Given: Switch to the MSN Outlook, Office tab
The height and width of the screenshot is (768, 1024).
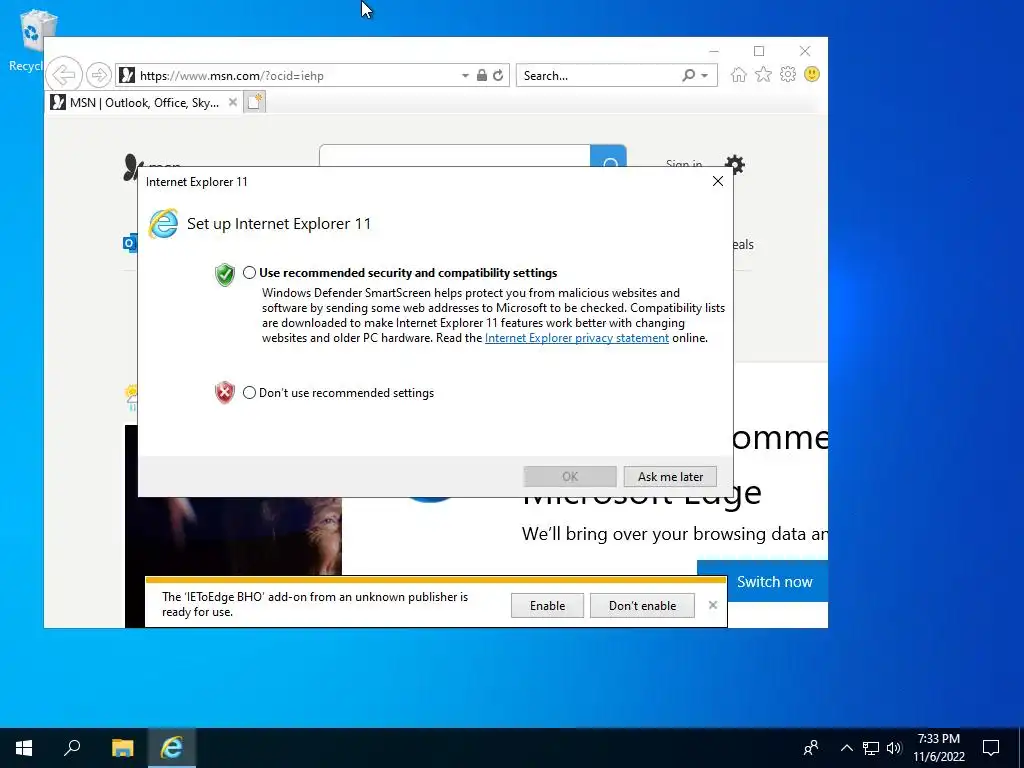Looking at the screenshot, I should click(144, 103).
